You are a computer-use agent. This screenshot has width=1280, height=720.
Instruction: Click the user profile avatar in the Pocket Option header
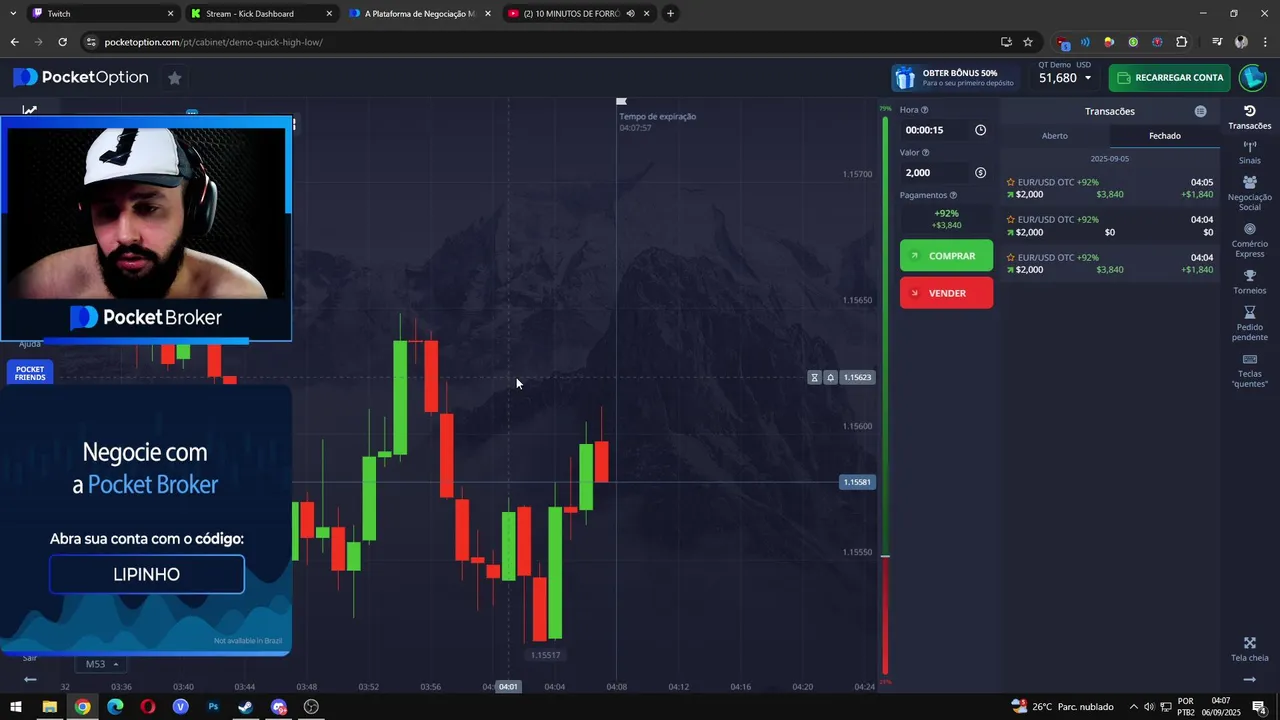point(1252,77)
